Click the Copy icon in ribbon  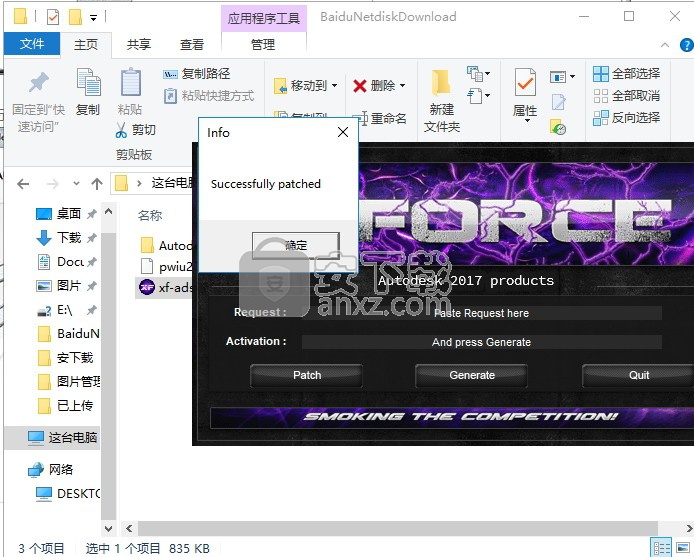coord(89,82)
